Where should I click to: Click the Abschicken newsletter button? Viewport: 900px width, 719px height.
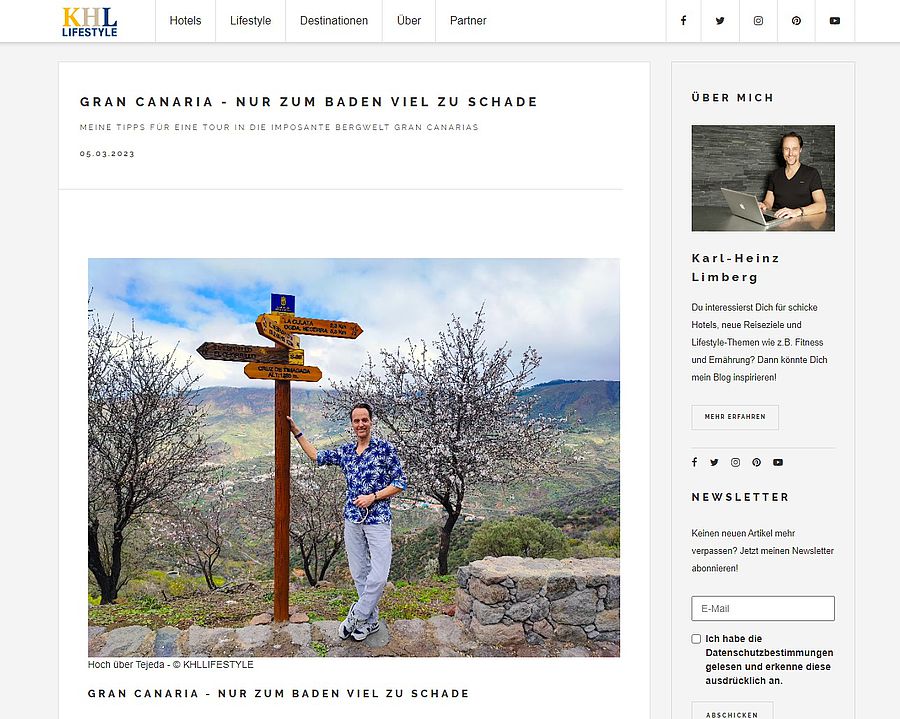coord(731,712)
